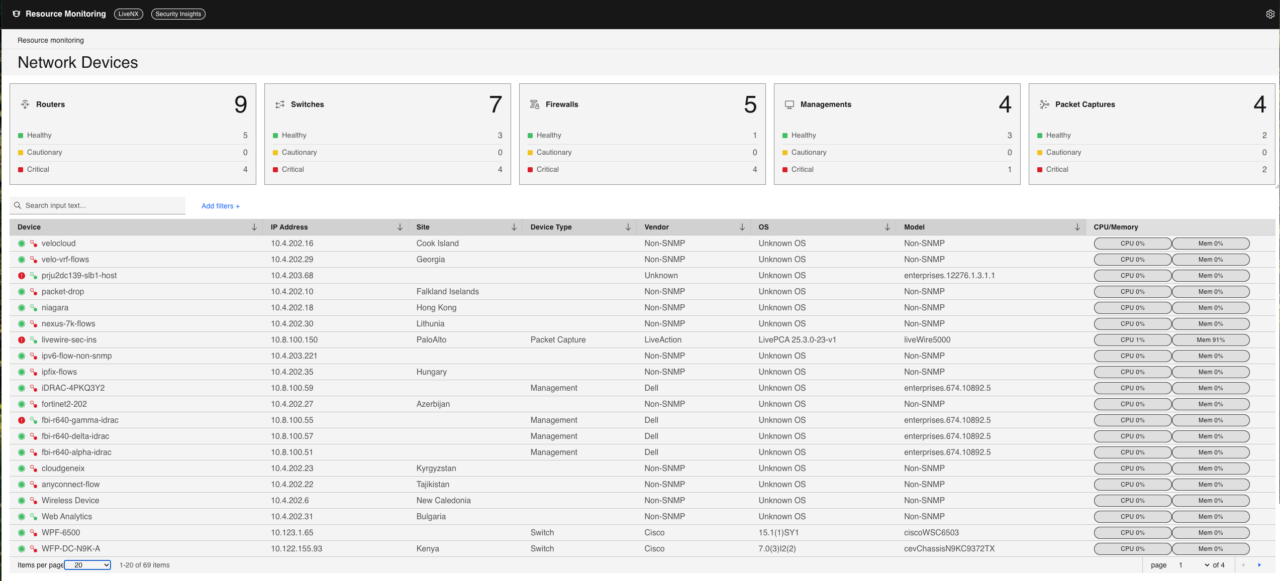1280x581 pixels.
Task: Click the Routers card icon
Action: point(24,104)
